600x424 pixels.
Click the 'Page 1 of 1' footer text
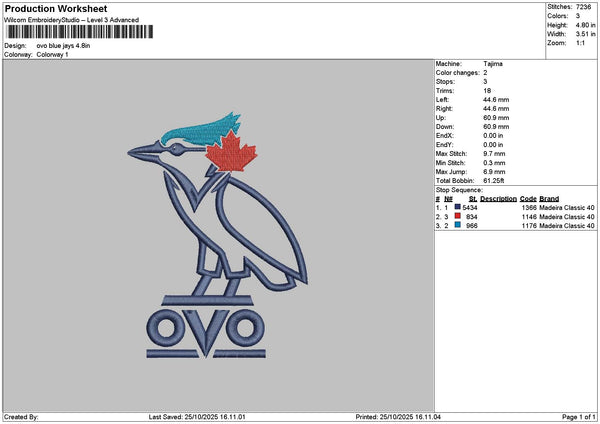click(579, 417)
